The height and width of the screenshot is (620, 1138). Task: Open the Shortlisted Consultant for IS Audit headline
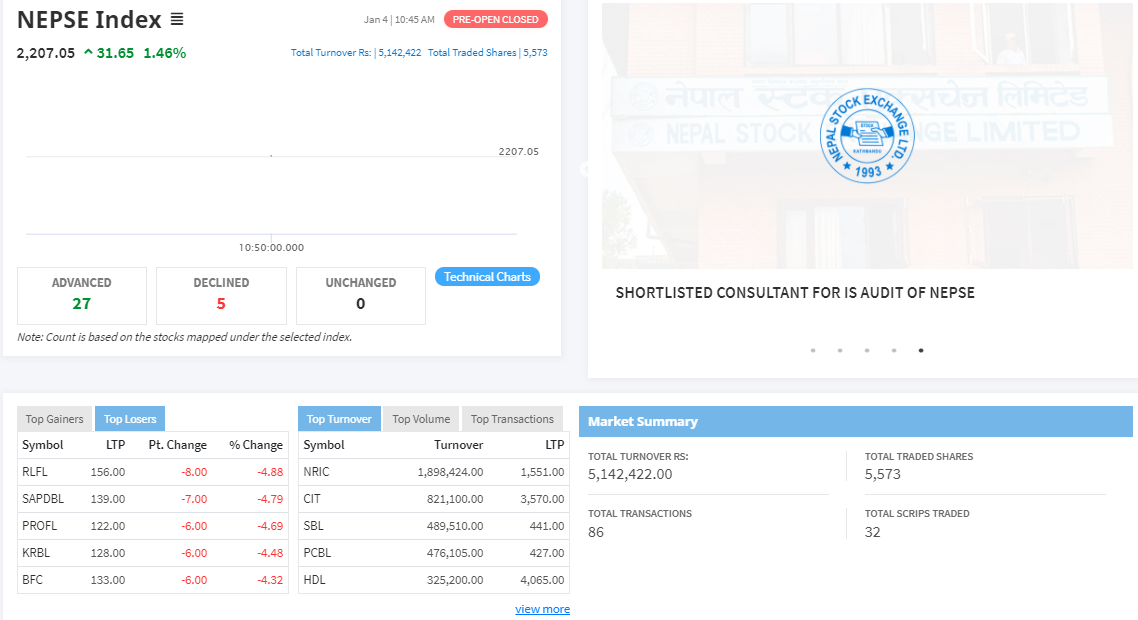(x=795, y=293)
